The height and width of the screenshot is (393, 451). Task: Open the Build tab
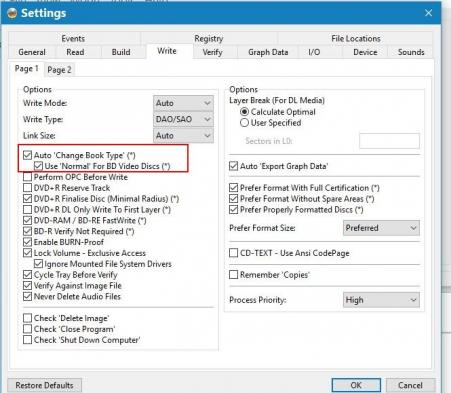[121, 52]
